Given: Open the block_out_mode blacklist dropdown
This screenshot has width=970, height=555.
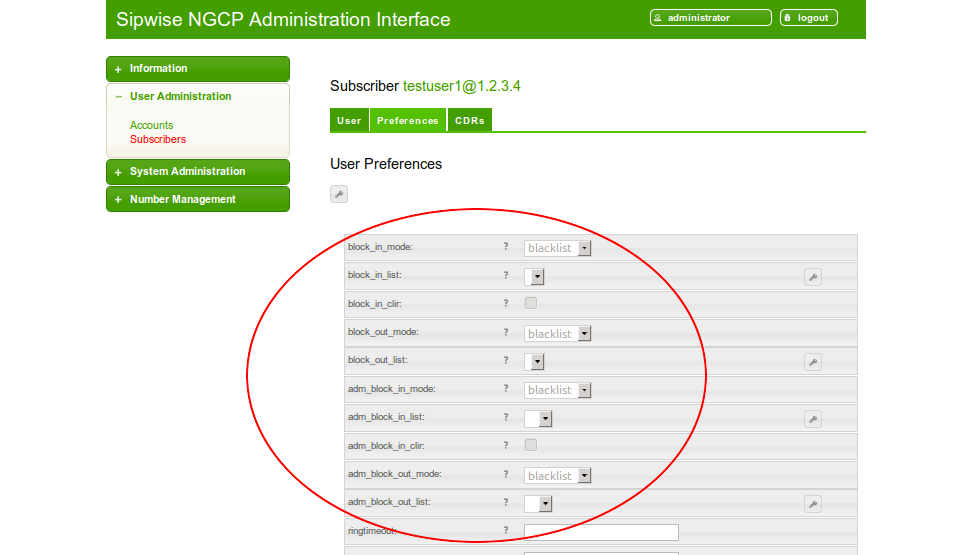Looking at the screenshot, I should click(x=557, y=333).
